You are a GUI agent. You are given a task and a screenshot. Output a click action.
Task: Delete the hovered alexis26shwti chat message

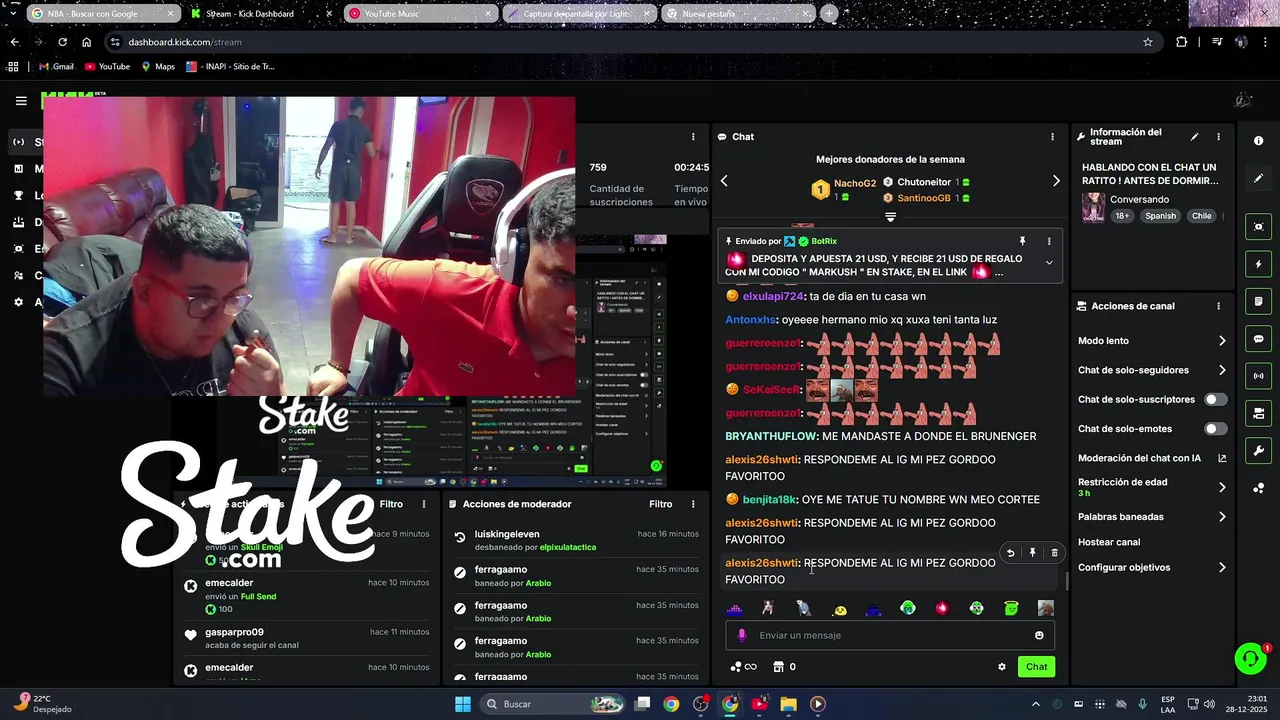click(1054, 553)
